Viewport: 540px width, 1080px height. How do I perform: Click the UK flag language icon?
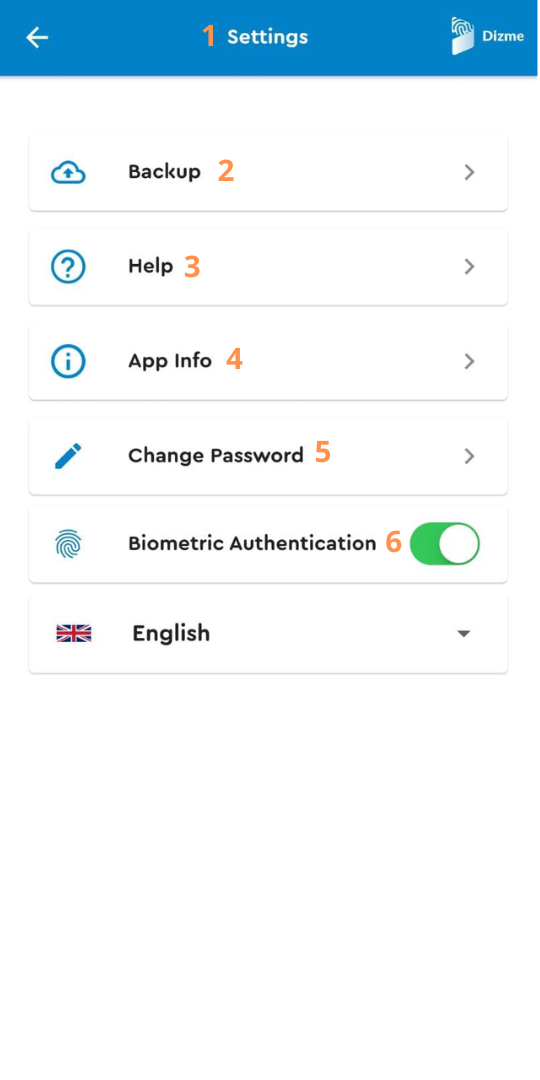(74, 634)
